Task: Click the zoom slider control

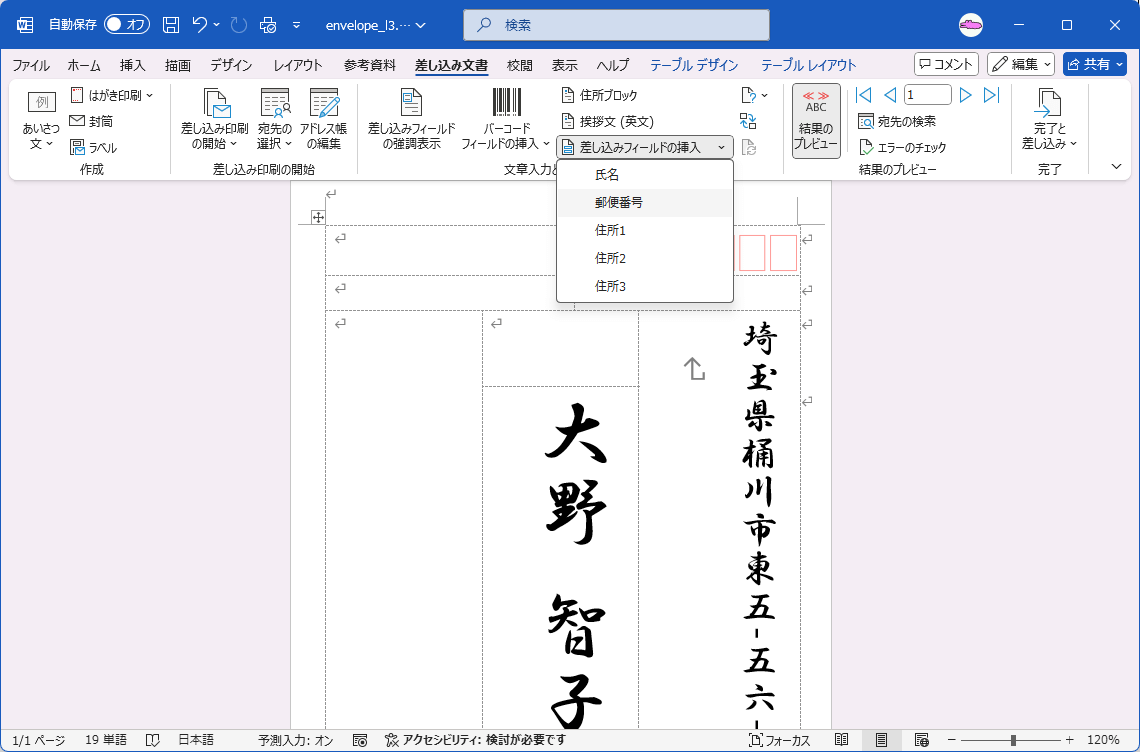Action: tap(1013, 740)
